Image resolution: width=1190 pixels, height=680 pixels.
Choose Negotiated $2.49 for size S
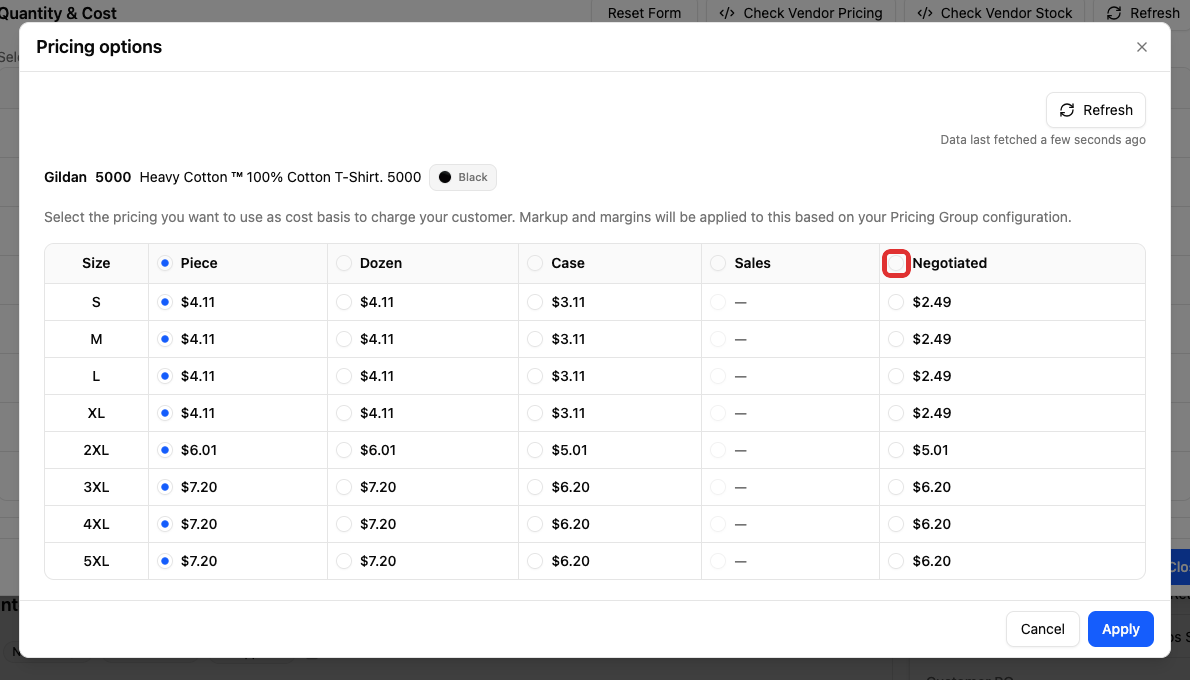pos(896,302)
